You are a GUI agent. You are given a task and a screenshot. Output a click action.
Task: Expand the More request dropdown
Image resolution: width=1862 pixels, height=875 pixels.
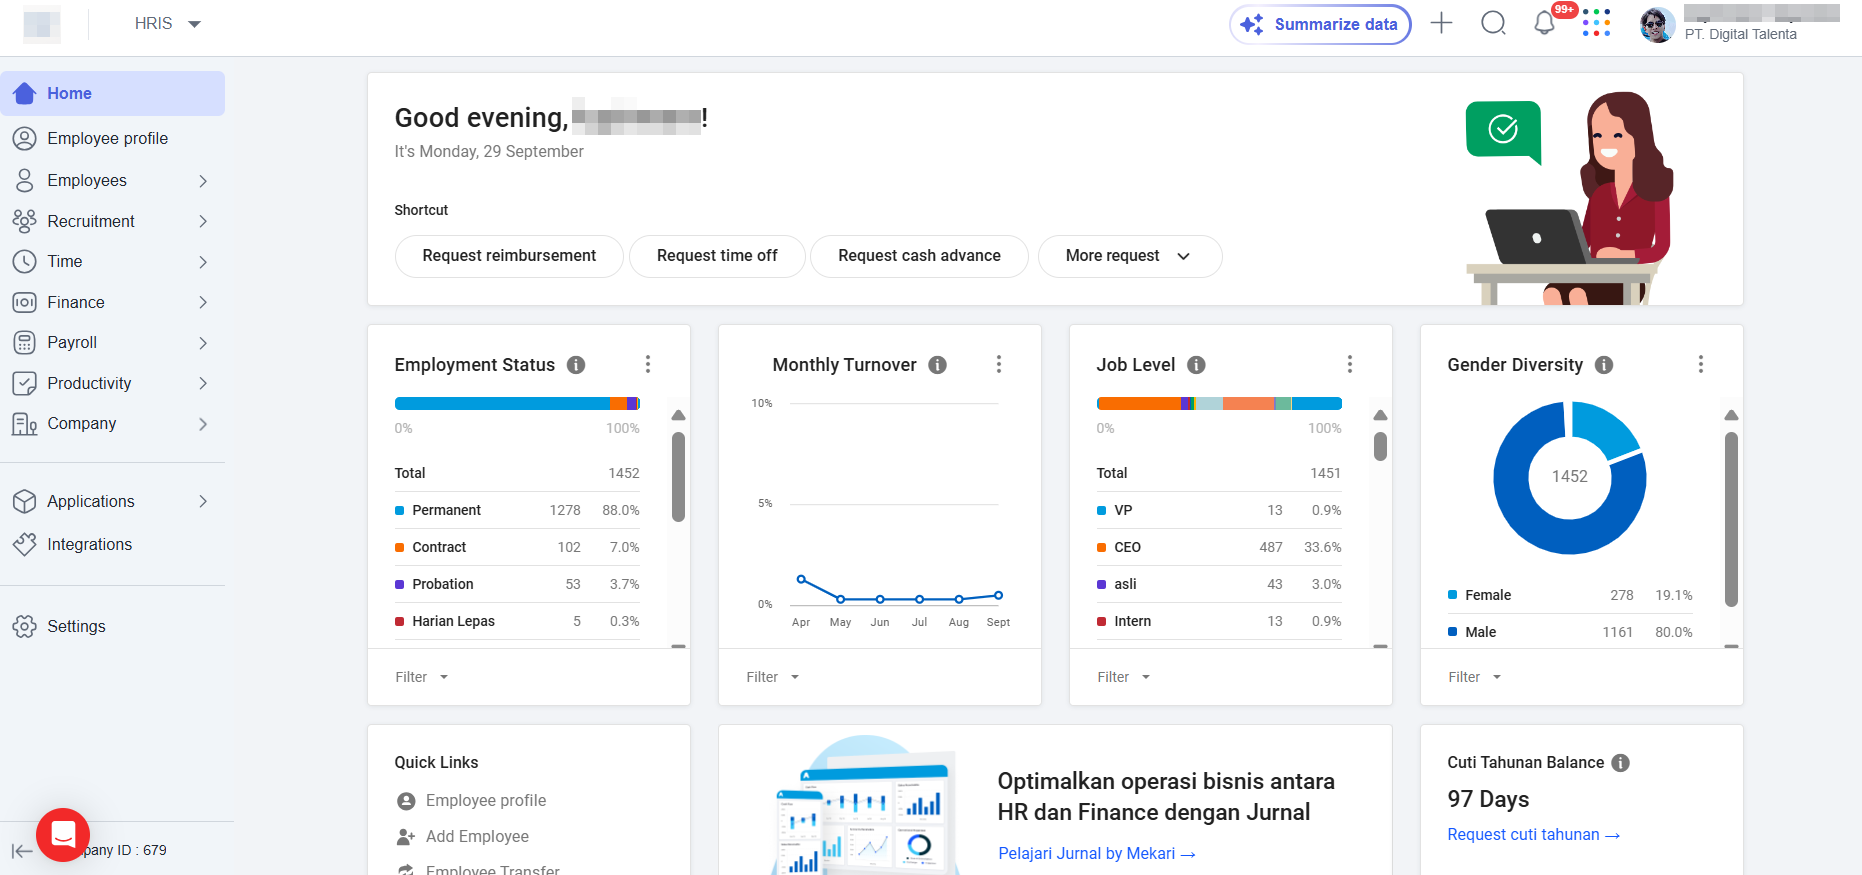[1129, 256]
